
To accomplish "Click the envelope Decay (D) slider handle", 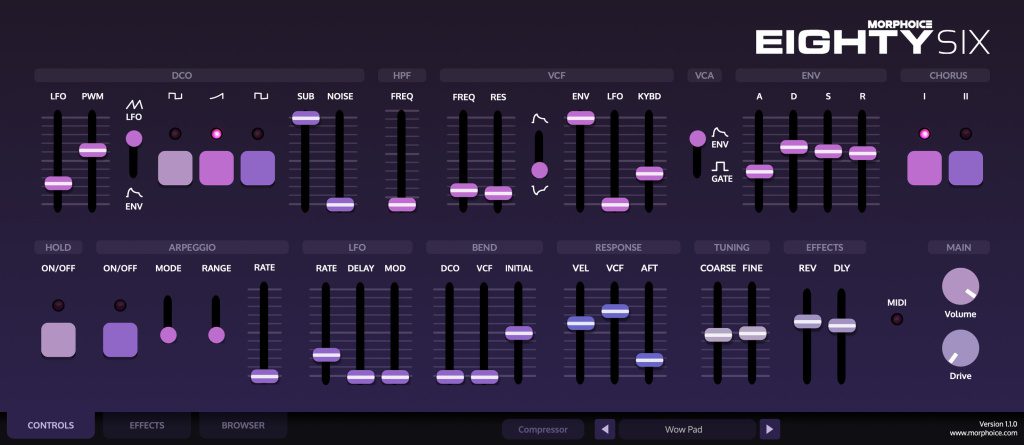I will coord(793,147).
